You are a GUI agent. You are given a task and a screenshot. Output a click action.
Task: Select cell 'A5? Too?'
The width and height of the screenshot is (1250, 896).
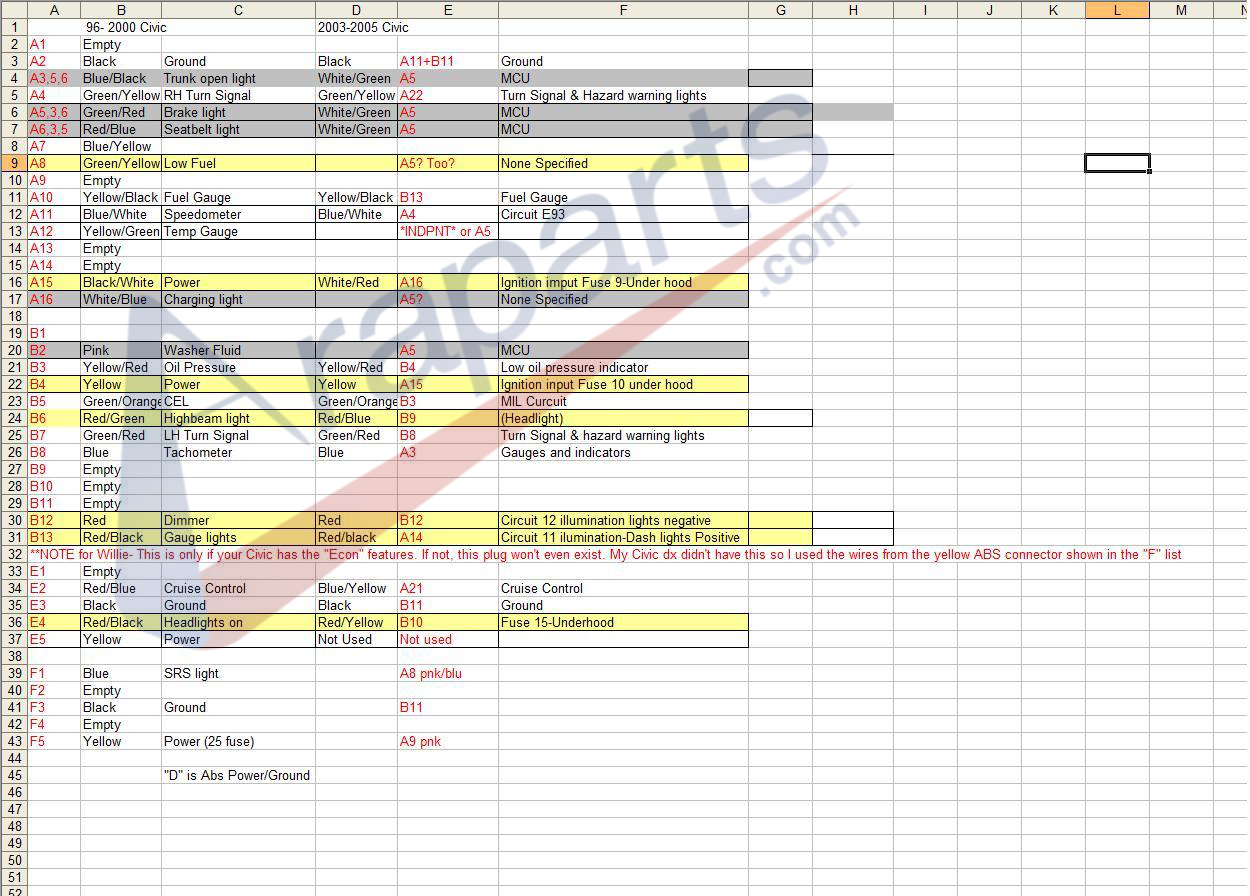point(448,163)
